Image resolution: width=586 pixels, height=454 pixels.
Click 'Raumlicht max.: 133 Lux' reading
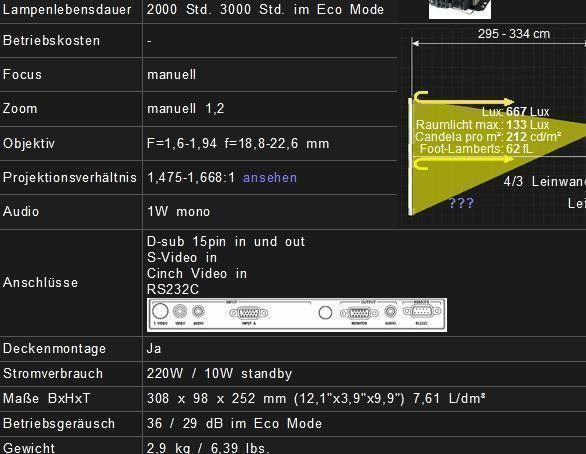click(482, 125)
